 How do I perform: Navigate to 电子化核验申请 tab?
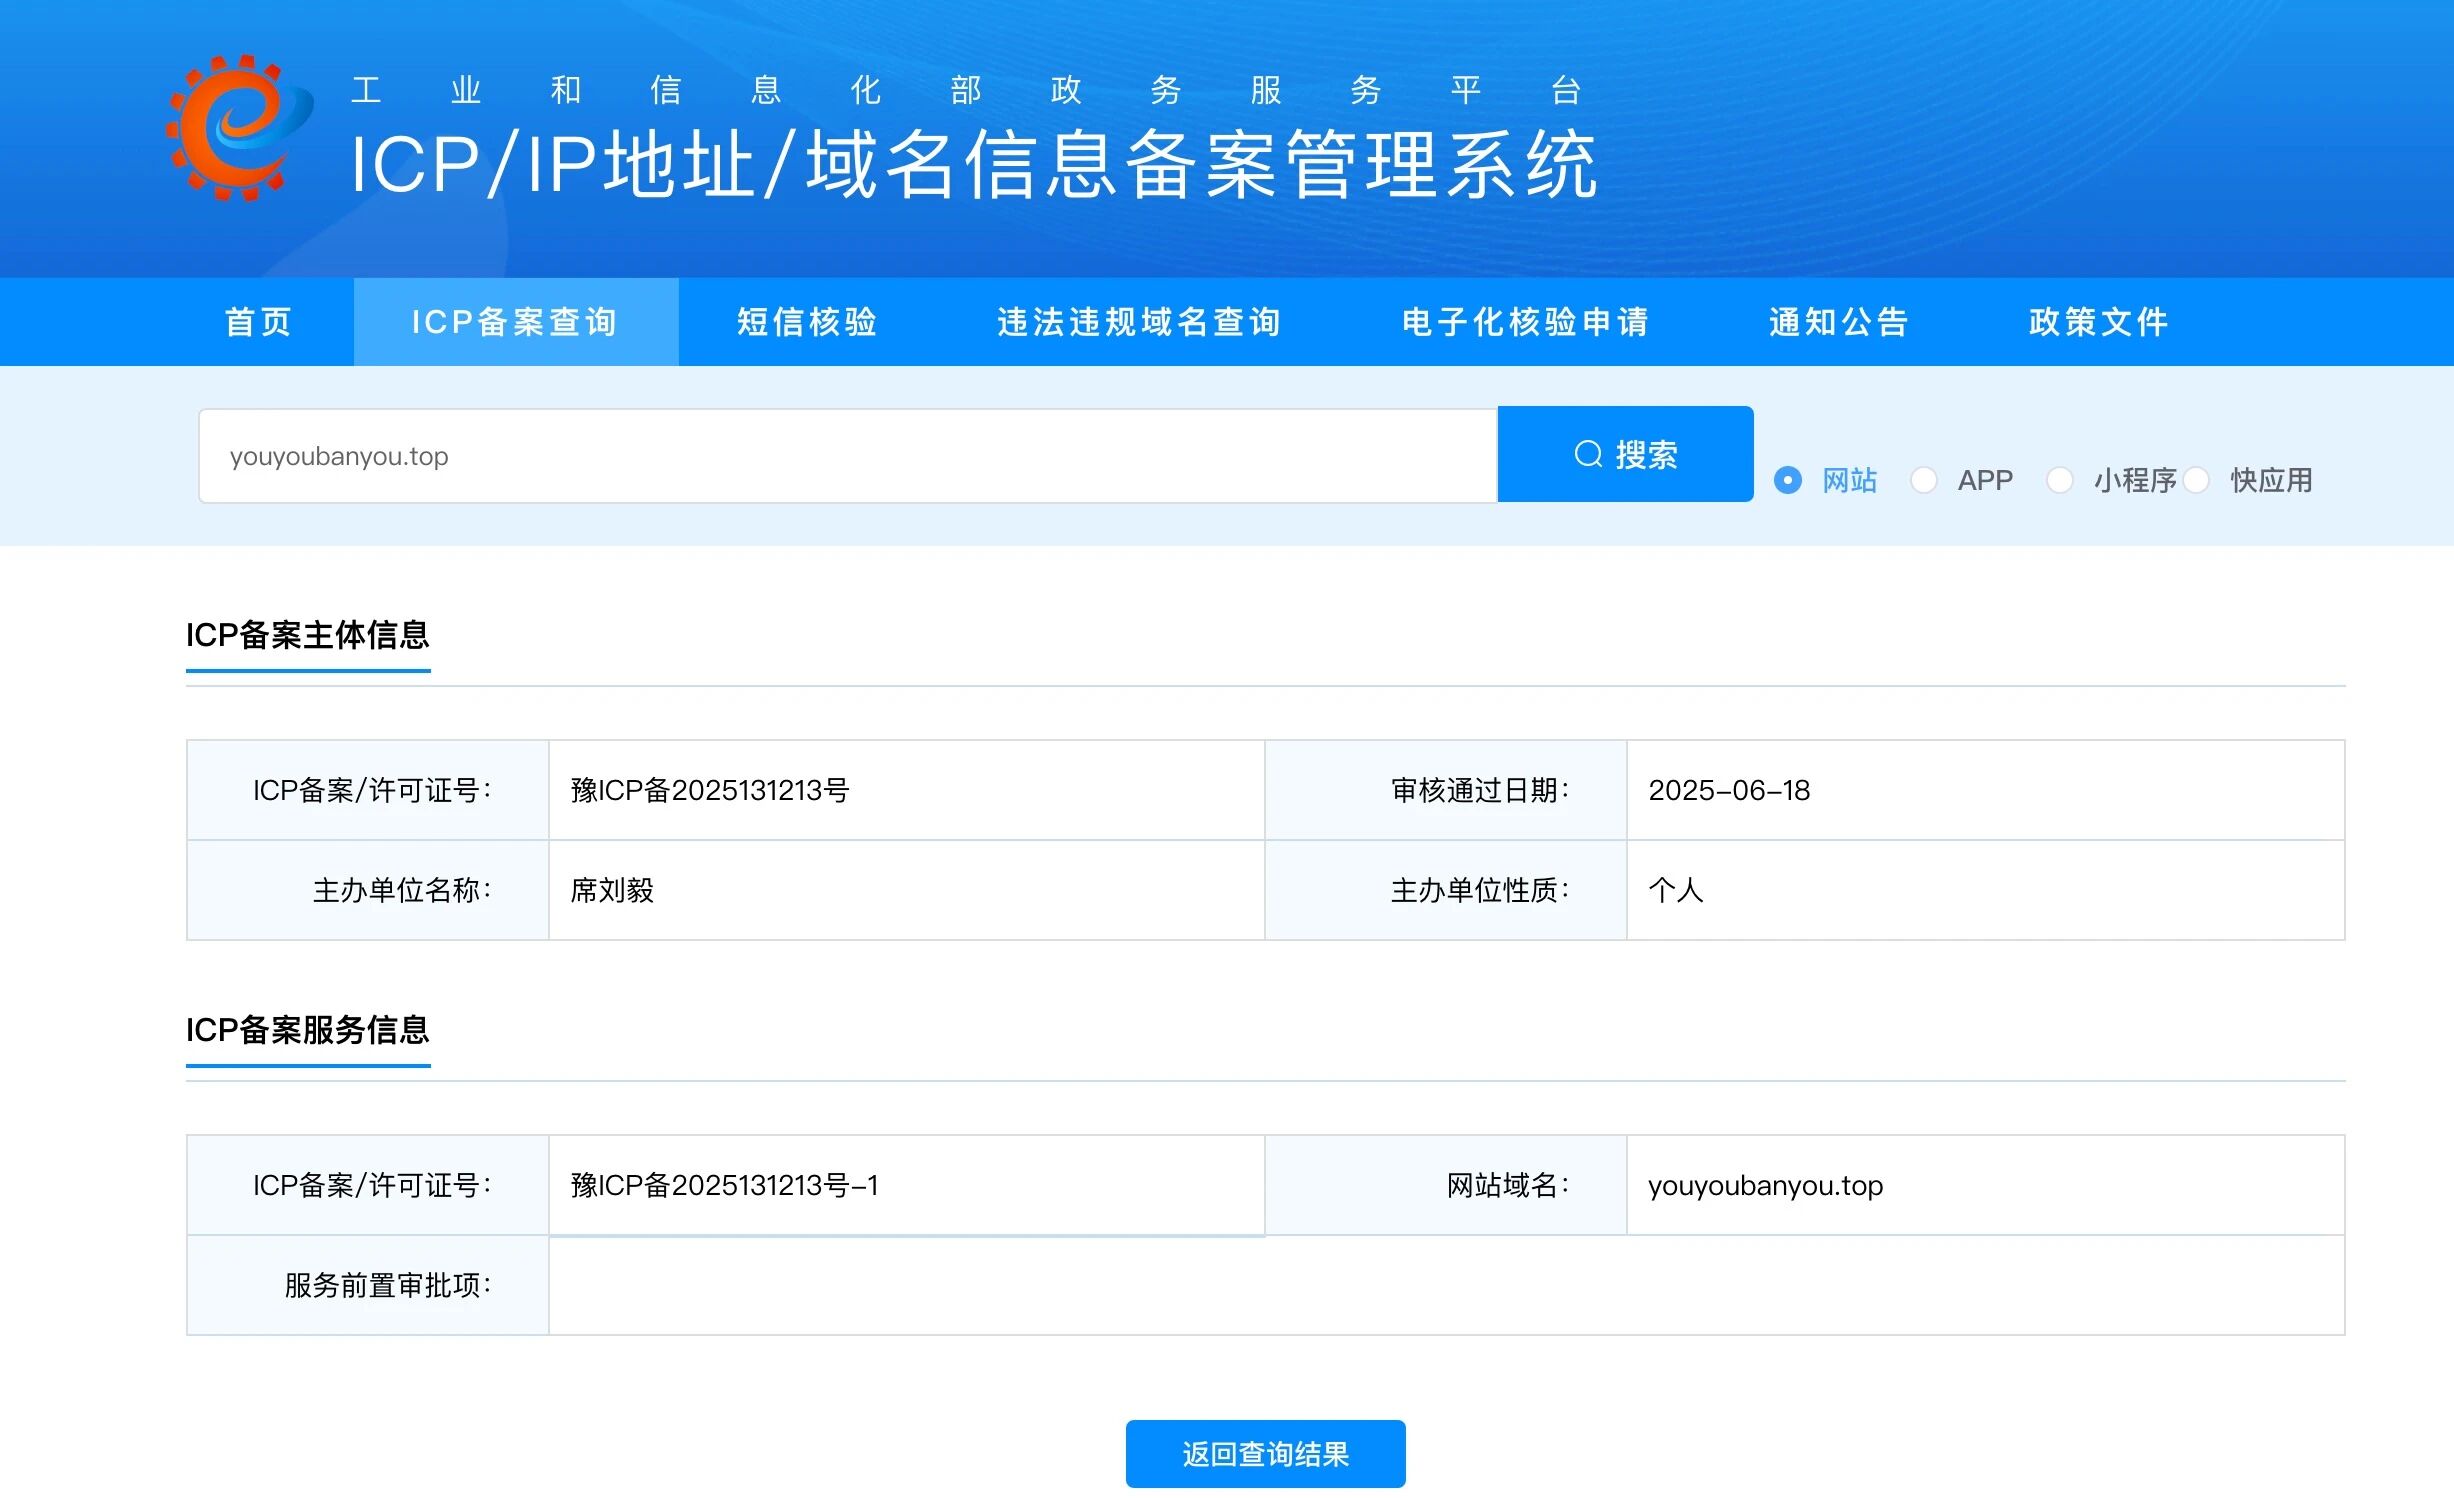point(1525,322)
